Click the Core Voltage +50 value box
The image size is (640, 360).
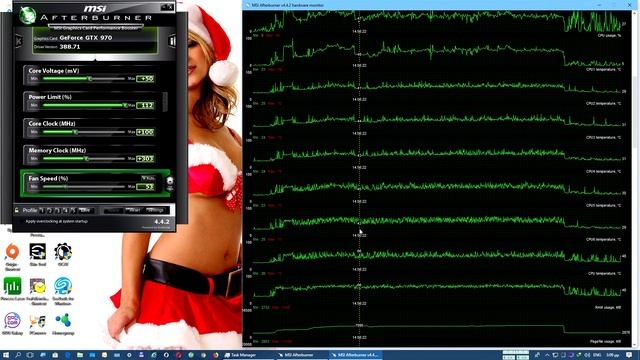coord(145,78)
